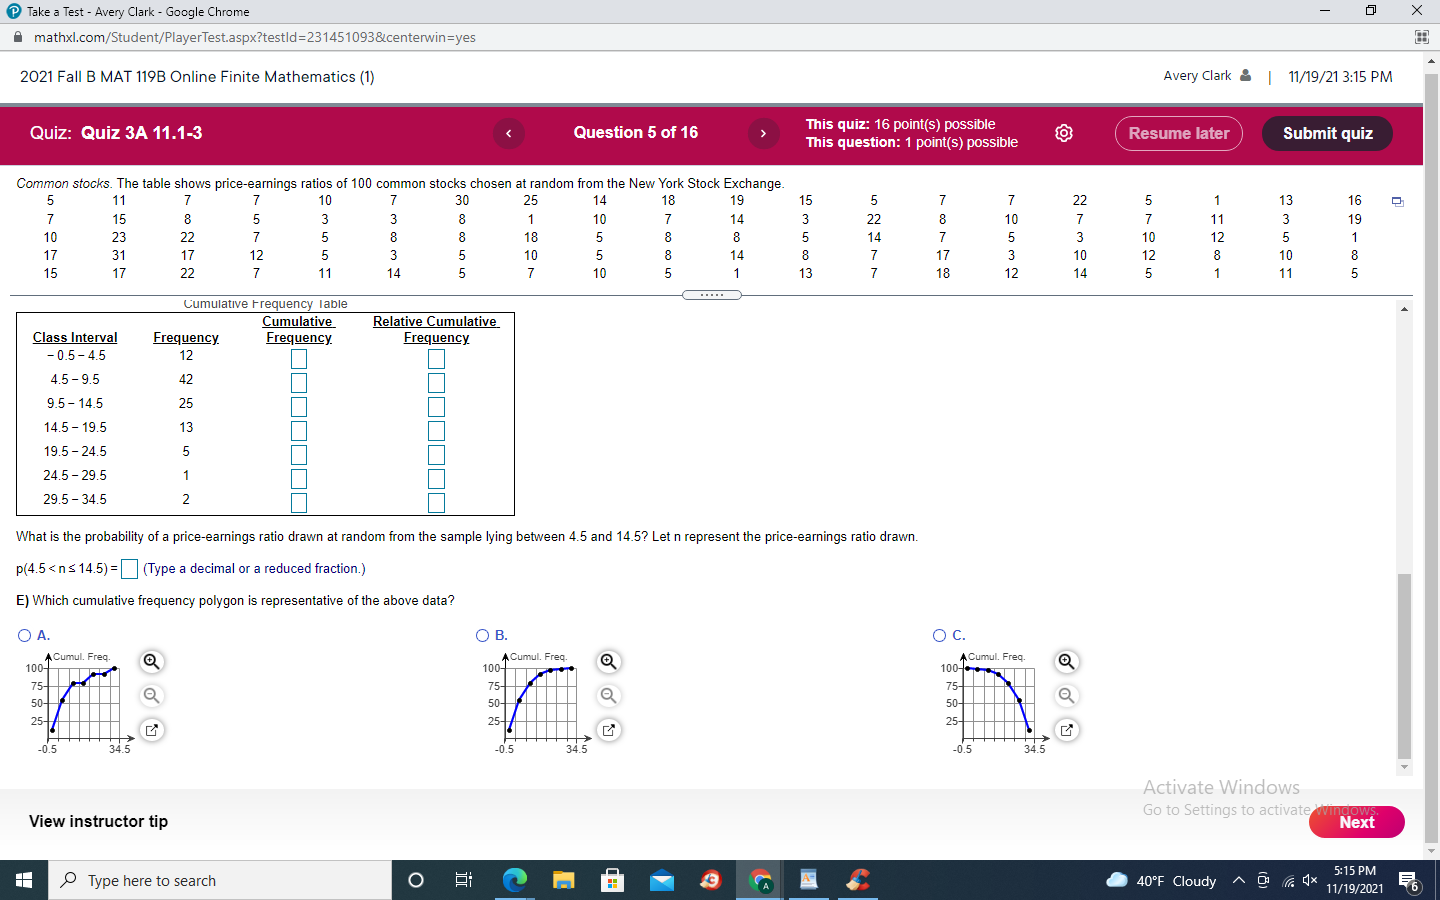Click relative cumulative frequency box for 19.5–24.5
Image resolution: width=1440 pixels, height=900 pixels.
coord(436,454)
